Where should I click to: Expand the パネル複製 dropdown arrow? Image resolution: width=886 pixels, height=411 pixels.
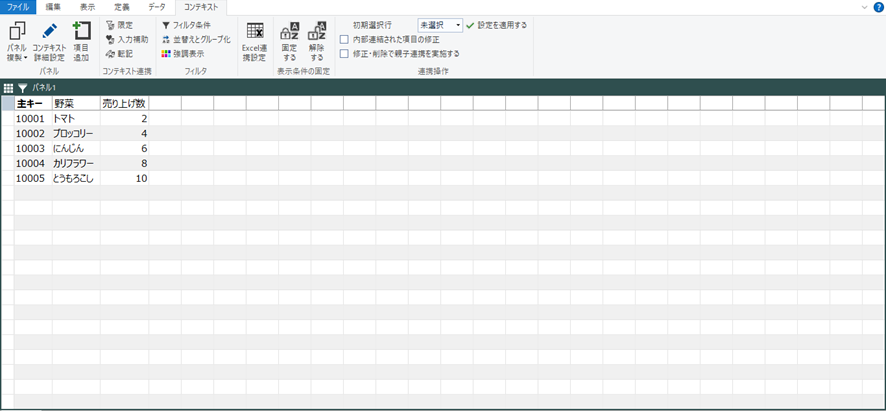point(26,58)
